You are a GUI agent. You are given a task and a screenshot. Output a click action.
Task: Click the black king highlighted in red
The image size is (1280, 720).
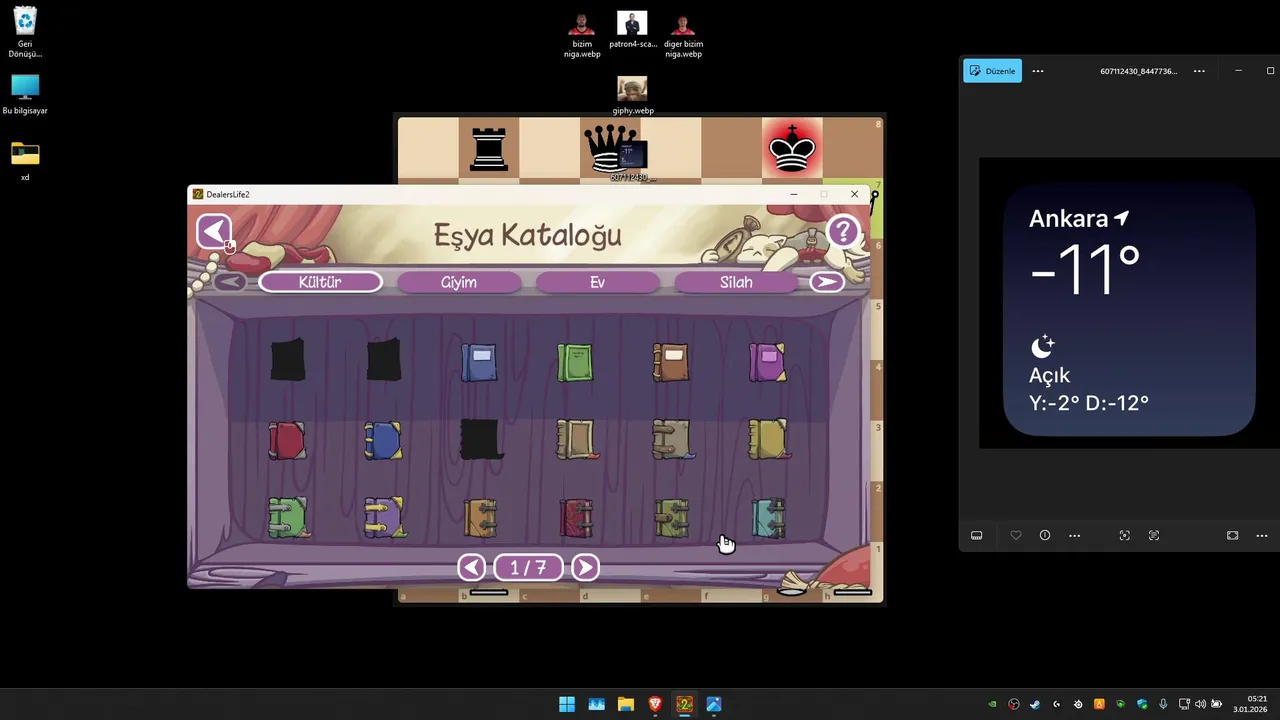point(791,149)
